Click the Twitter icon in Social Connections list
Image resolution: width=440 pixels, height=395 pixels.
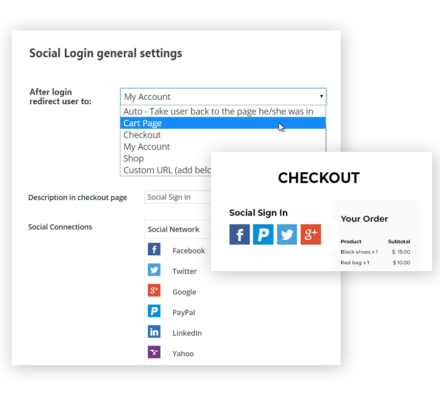[x=154, y=270]
